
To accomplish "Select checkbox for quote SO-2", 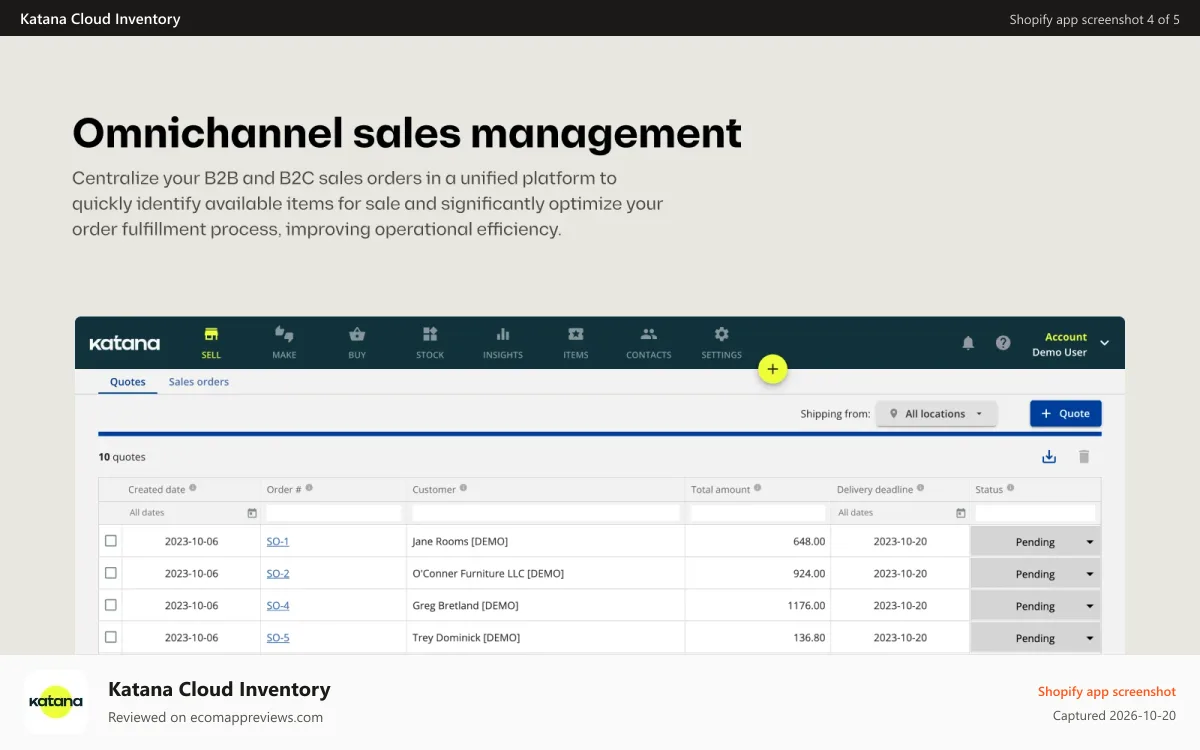I will pyautogui.click(x=111, y=573).
